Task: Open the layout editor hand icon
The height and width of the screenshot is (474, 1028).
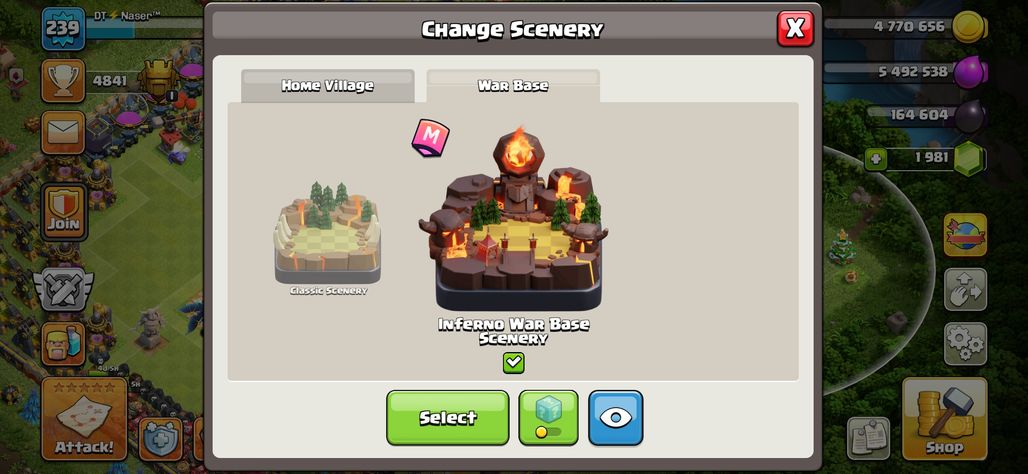Action: [965, 289]
